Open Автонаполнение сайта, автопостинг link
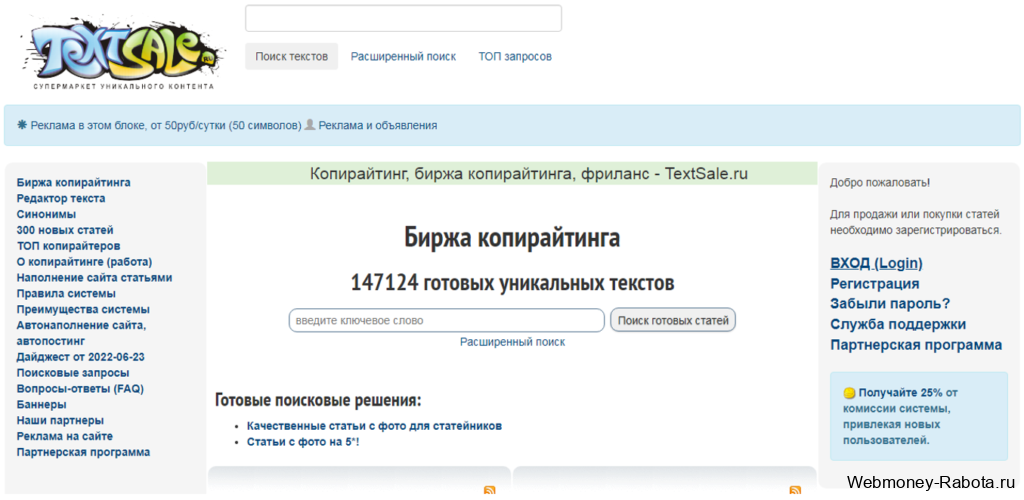The height and width of the screenshot is (500, 1024). (82, 333)
